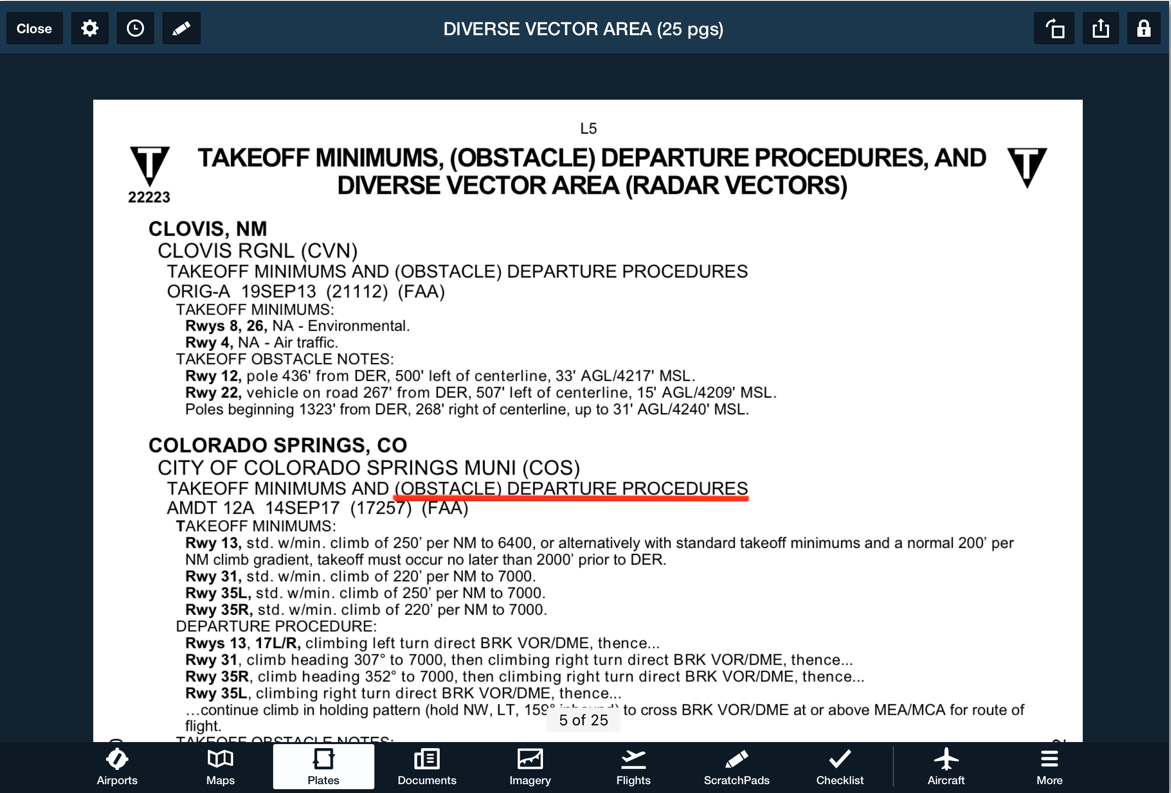Click the 'COLORADO SPRINGS, CO' heading
Screen dimensions: 1171x793
pyautogui.click(x=278, y=446)
